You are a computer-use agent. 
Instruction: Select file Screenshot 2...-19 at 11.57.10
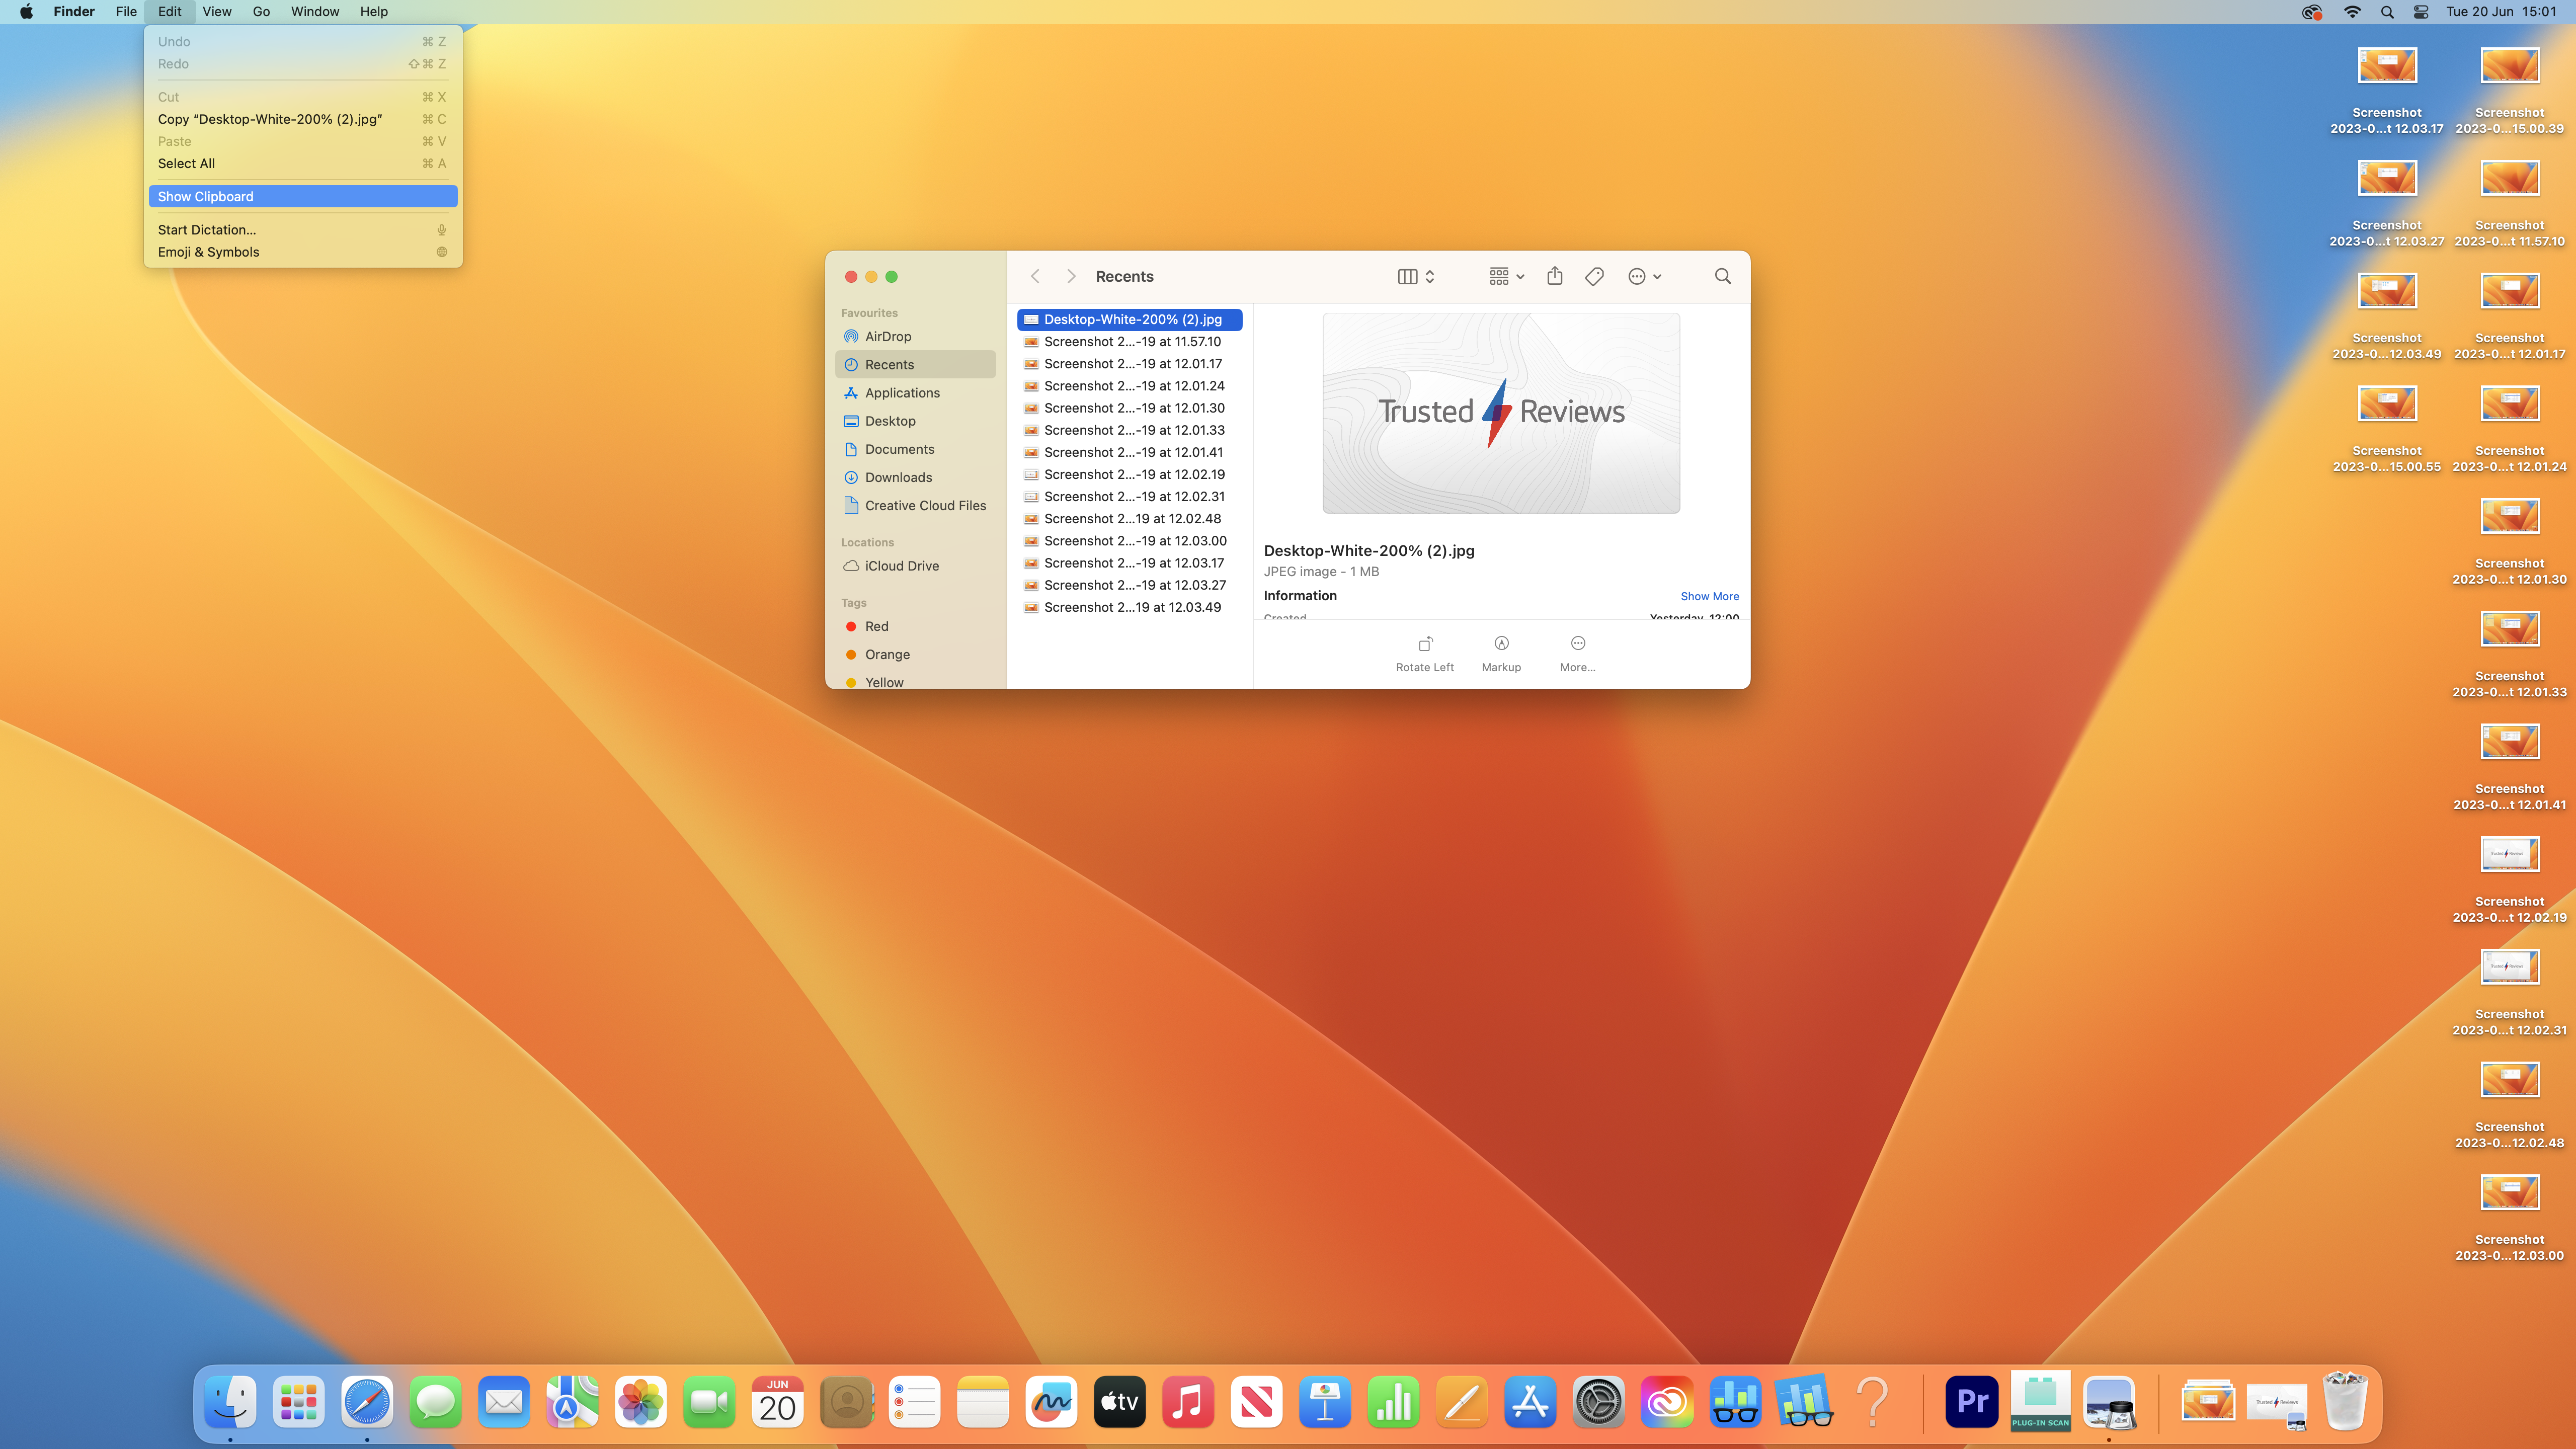pos(1129,341)
